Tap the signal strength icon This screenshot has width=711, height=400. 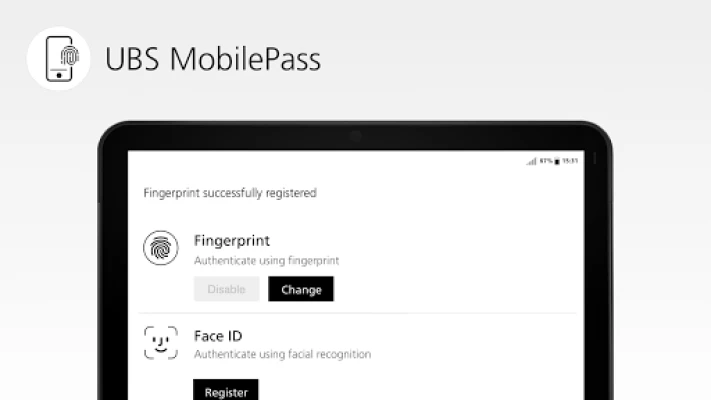531,161
